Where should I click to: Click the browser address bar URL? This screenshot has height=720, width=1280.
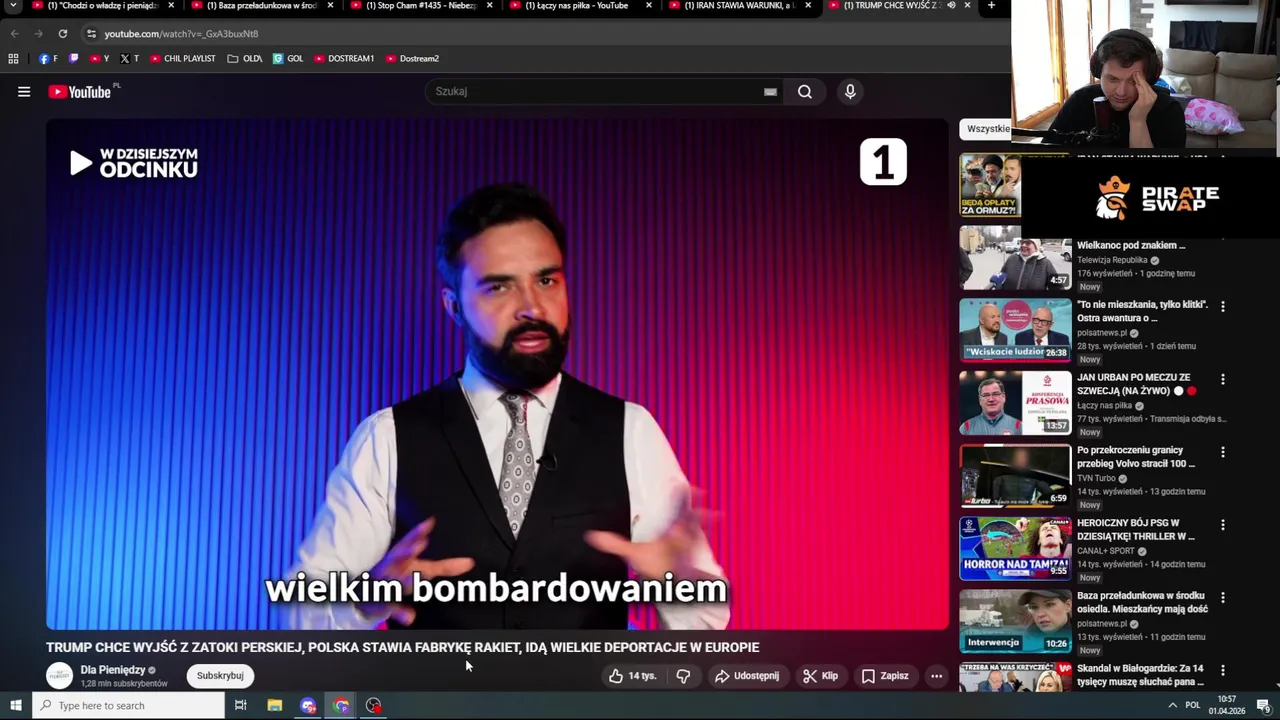181,34
